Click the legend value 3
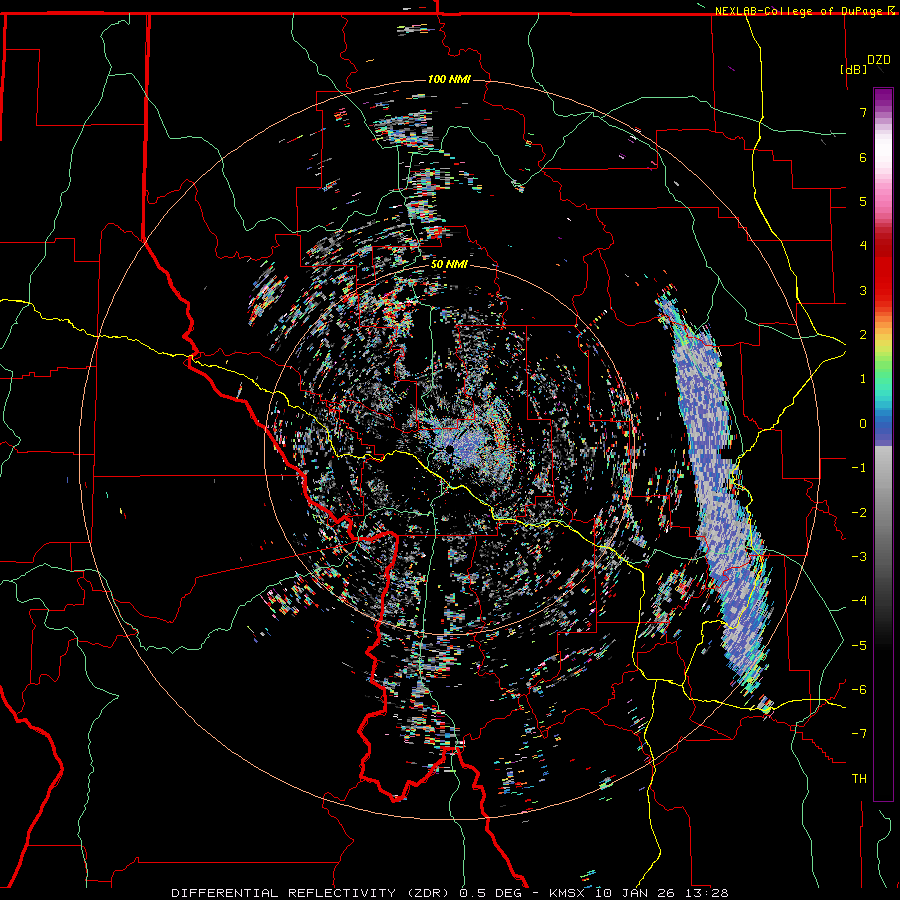Image resolution: width=900 pixels, height=900 pixels. point(863,290)
